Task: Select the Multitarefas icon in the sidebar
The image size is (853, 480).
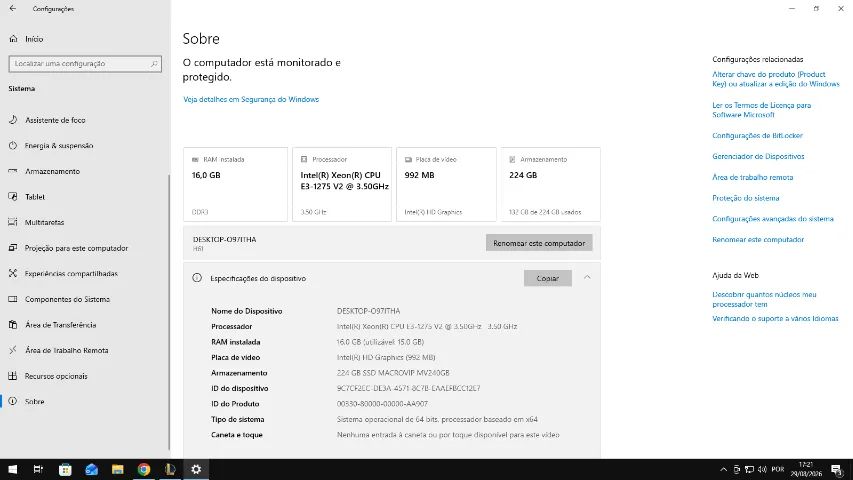Action: coord(13,222)
